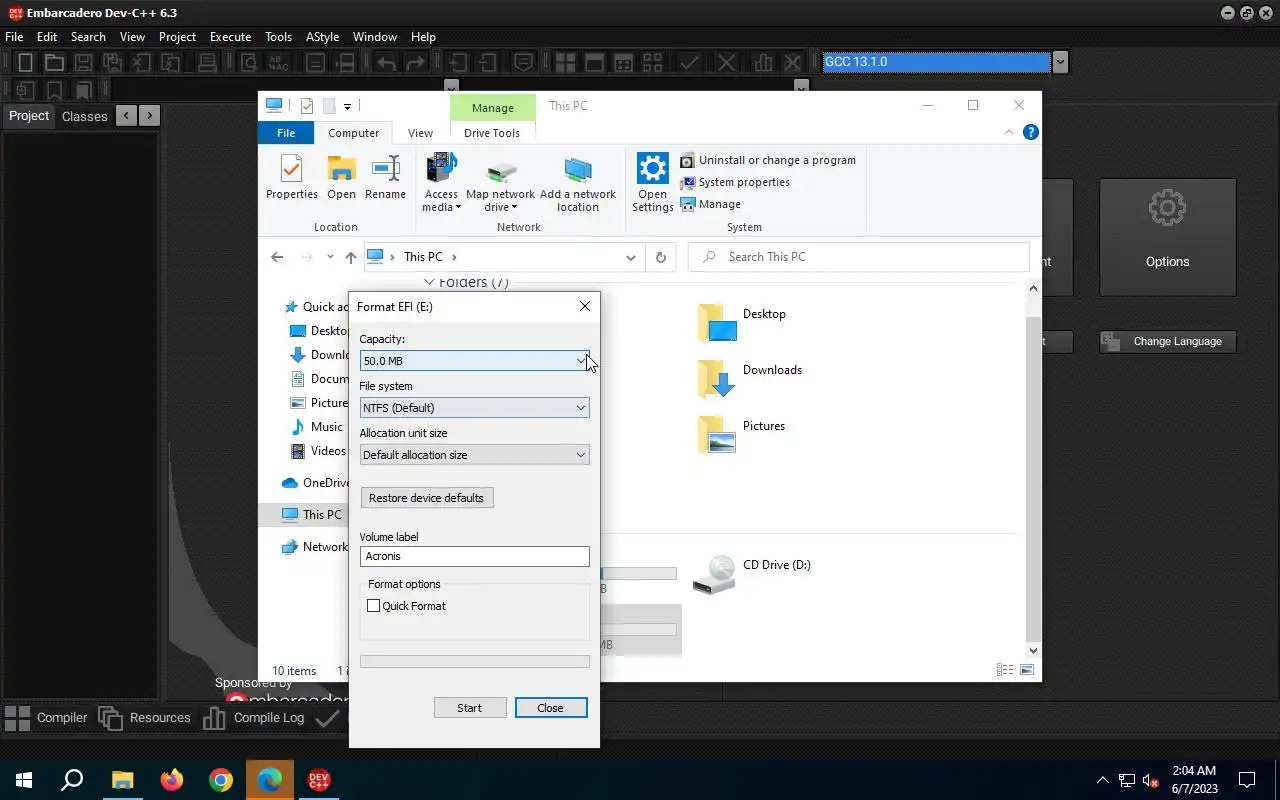Collapse the Folders (7) group
Screen dimensions: 1280x800
coord(430,283)
